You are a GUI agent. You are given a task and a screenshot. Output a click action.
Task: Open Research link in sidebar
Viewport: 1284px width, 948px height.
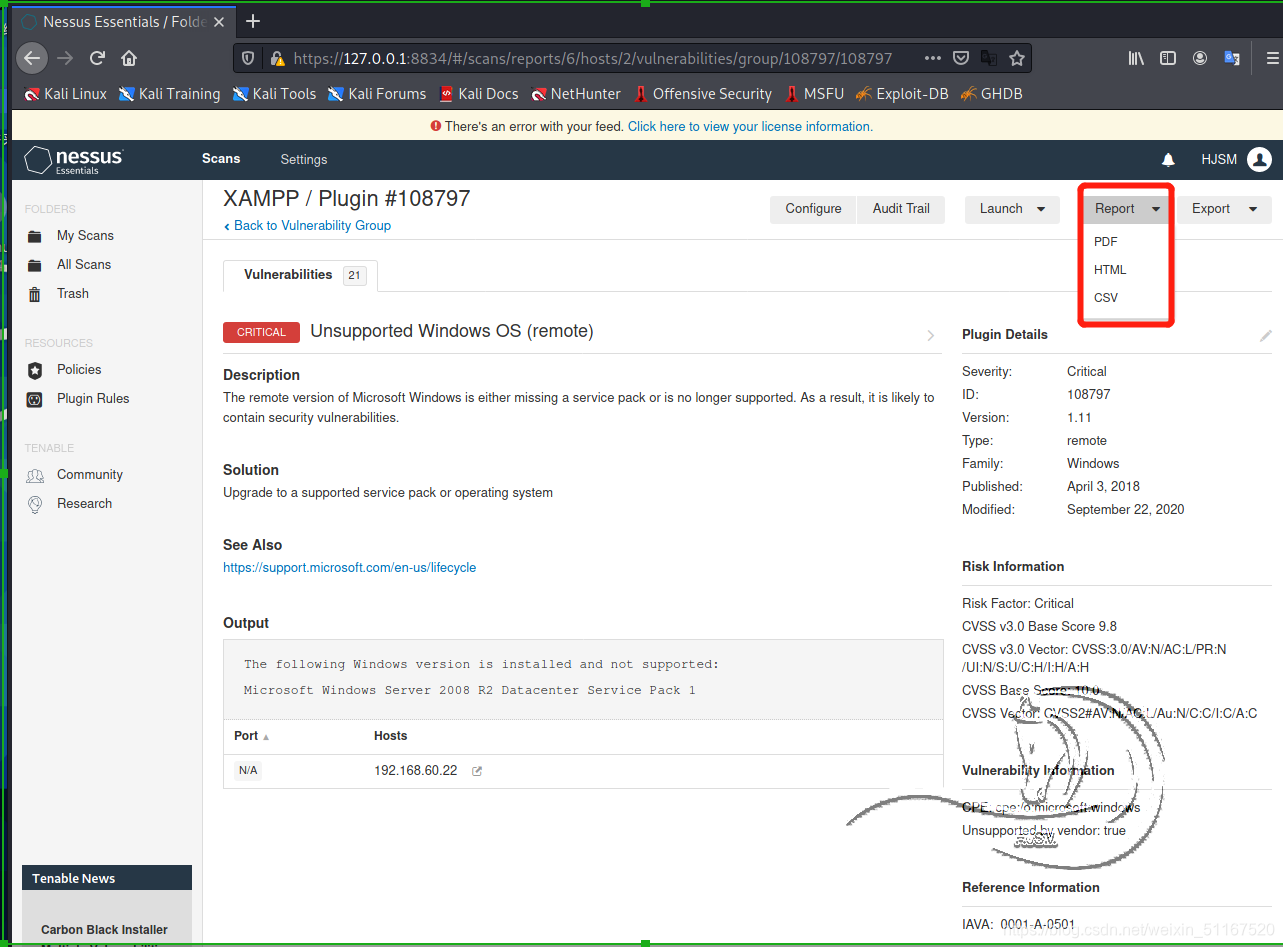point(84,504)
